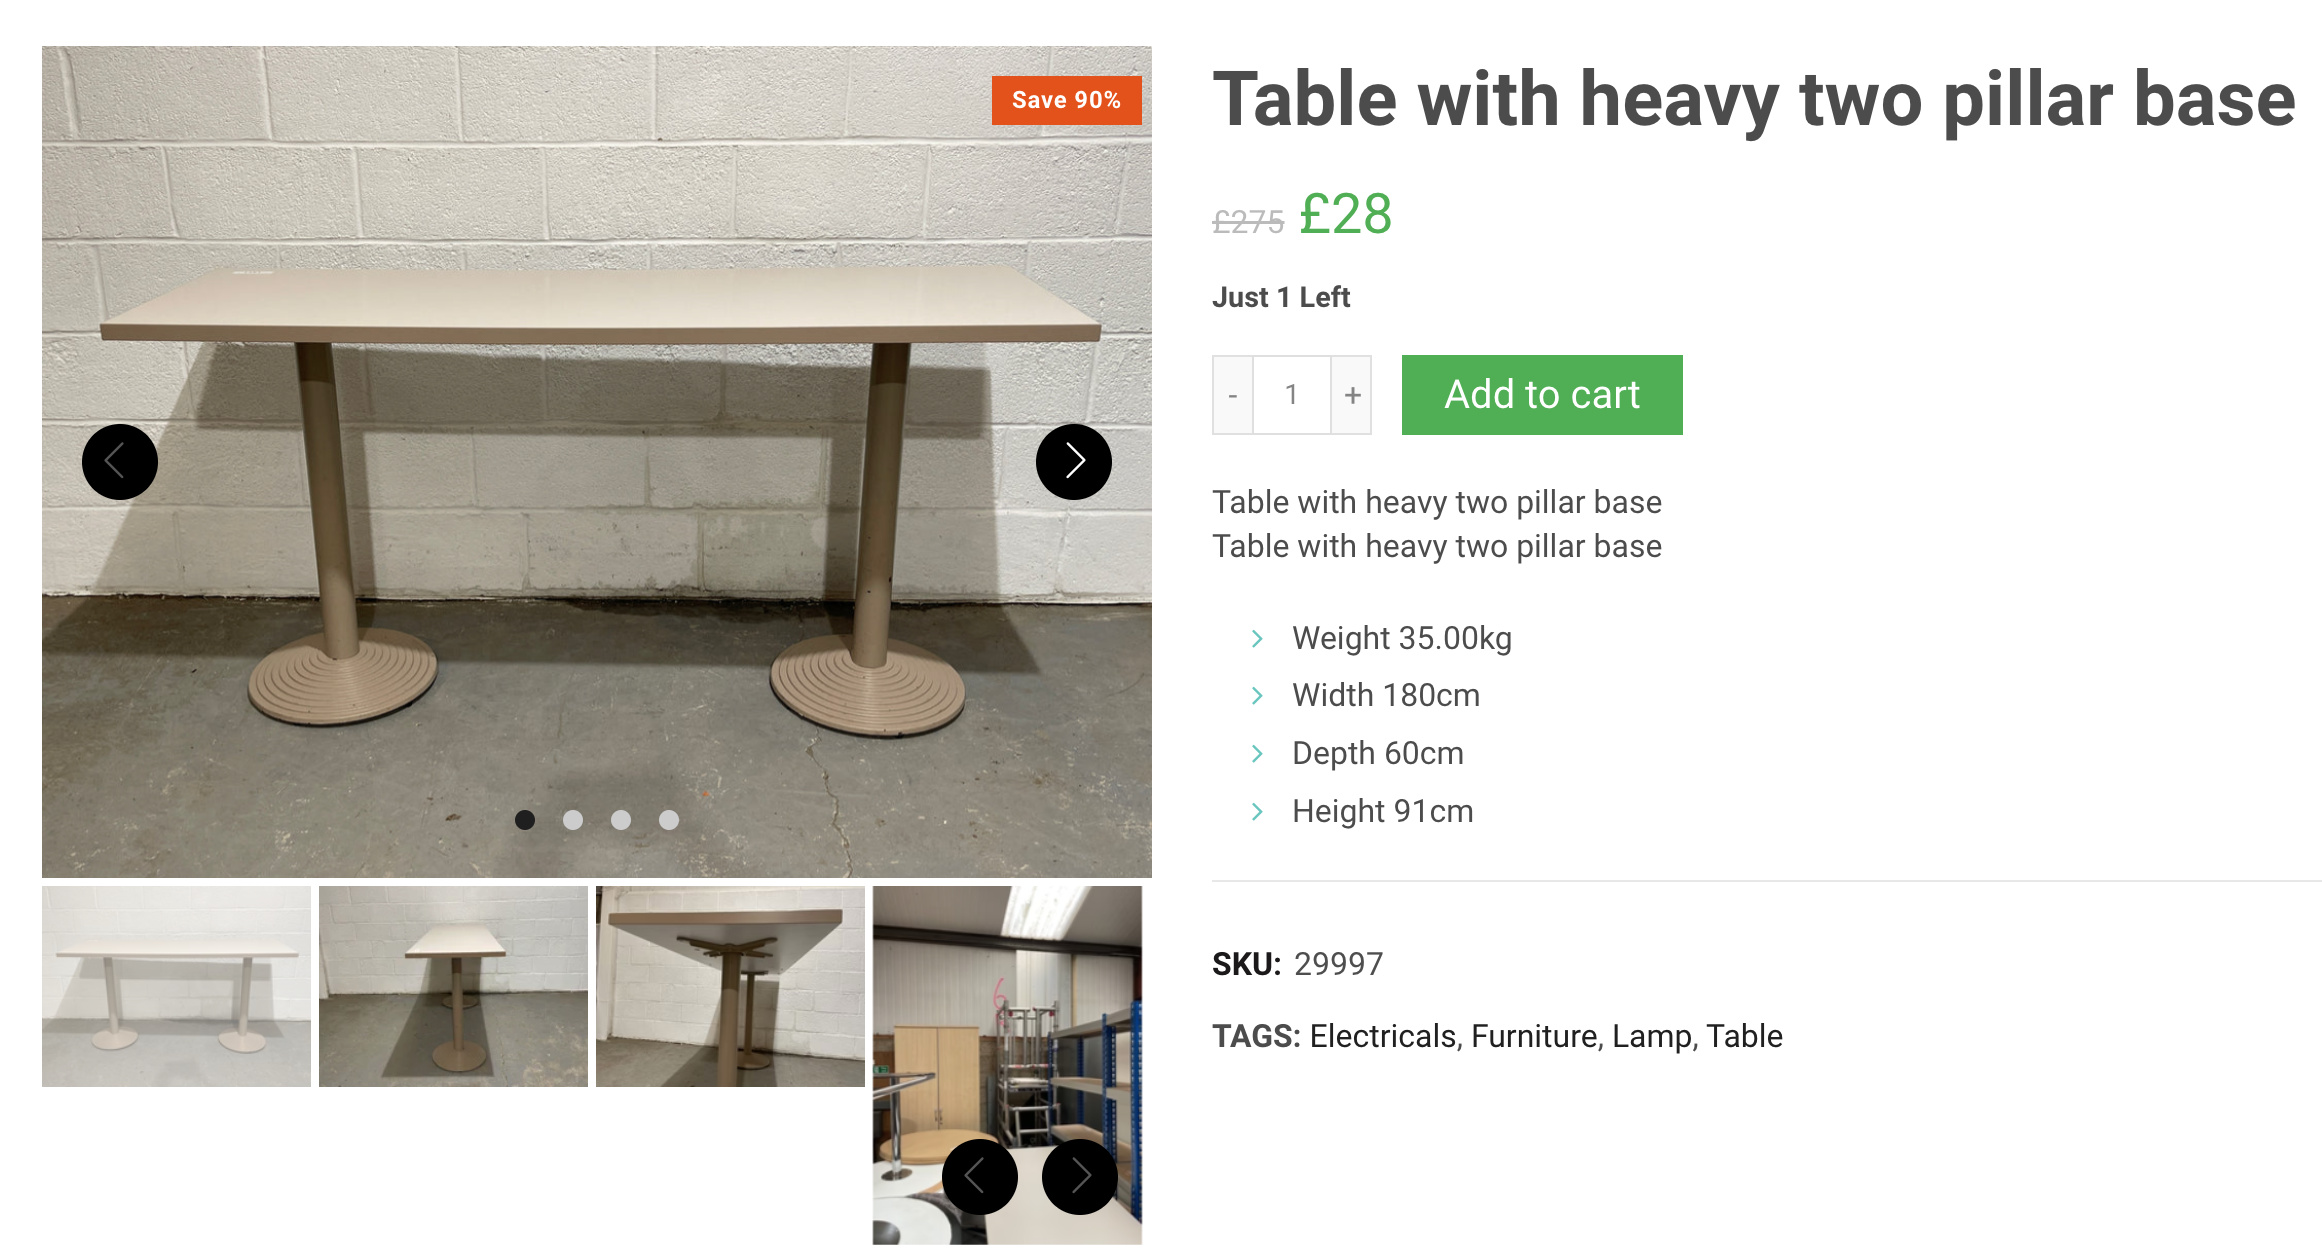Screen dimensions: 2322x1254
Task: Open the Furniture tag link
Action: pyautogui.click(x=1533, y=1036)
